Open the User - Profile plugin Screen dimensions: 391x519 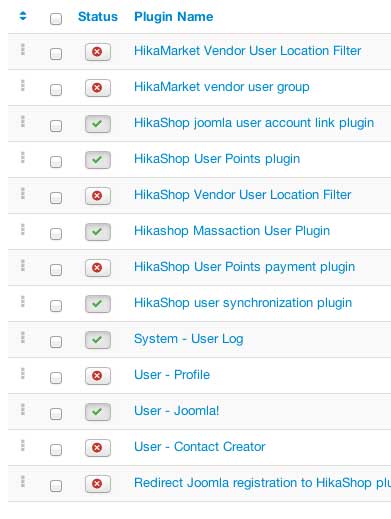point(172,375)
